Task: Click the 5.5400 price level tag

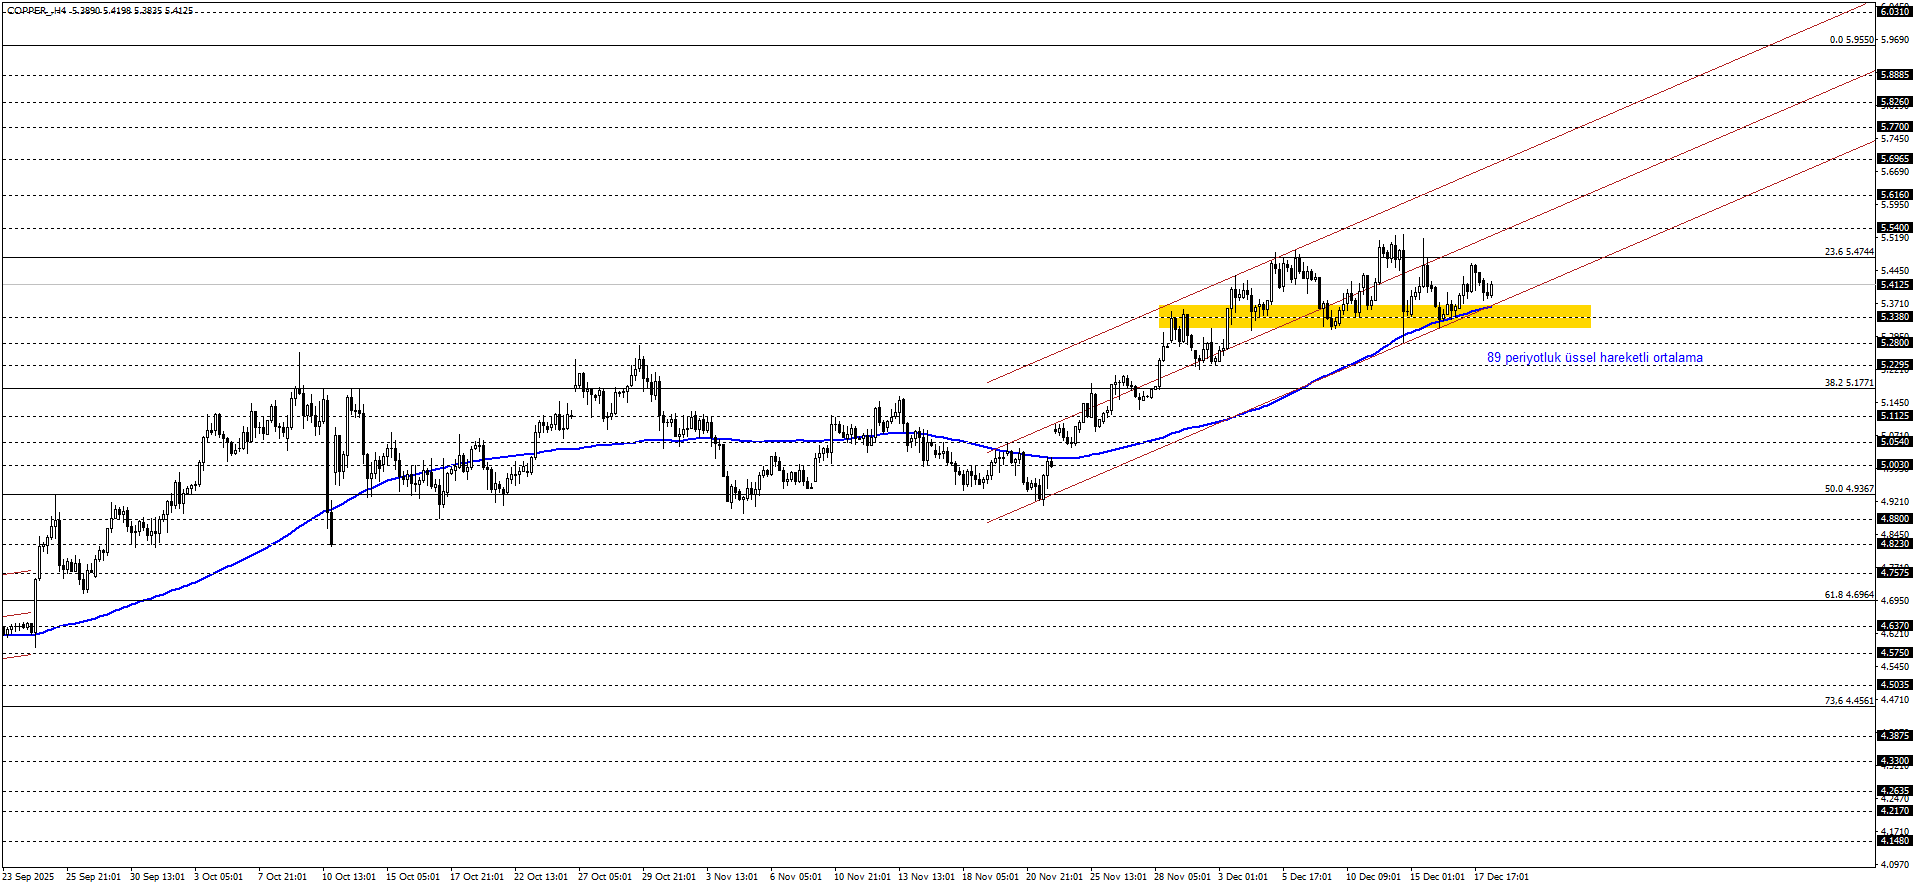Action: click(x=1895, y=228)
